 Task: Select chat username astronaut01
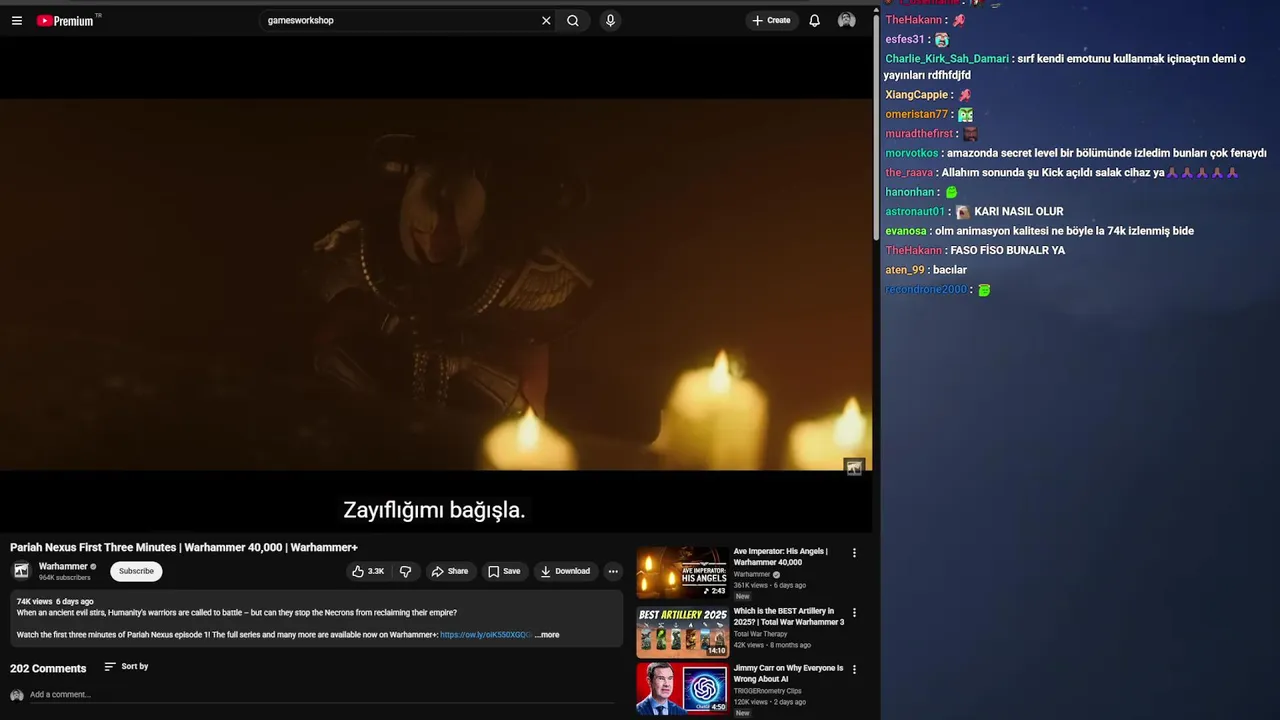click(x=915, y=211)
